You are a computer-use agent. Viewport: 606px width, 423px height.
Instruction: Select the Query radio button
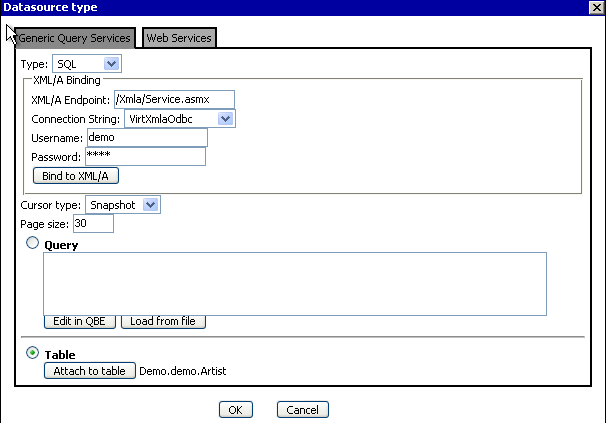click(x=32, y=243)
